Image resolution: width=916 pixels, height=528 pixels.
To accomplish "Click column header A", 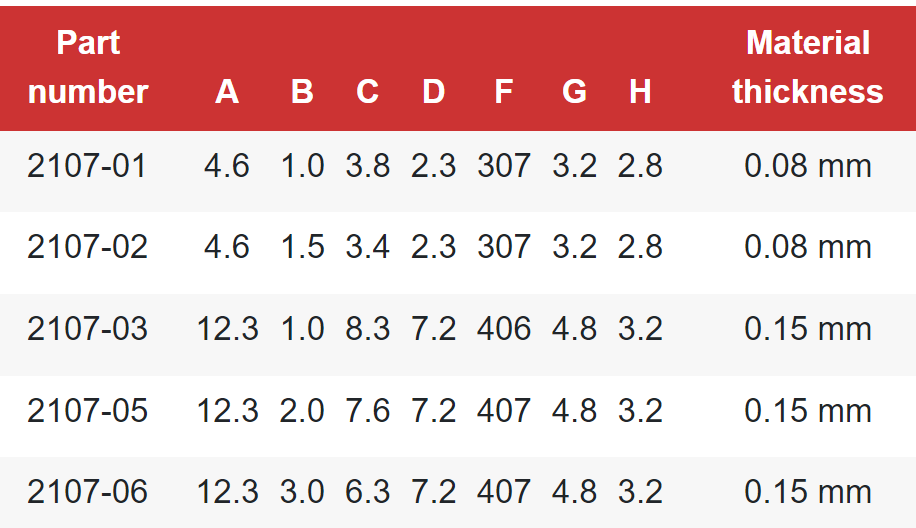I will (227, 92).
